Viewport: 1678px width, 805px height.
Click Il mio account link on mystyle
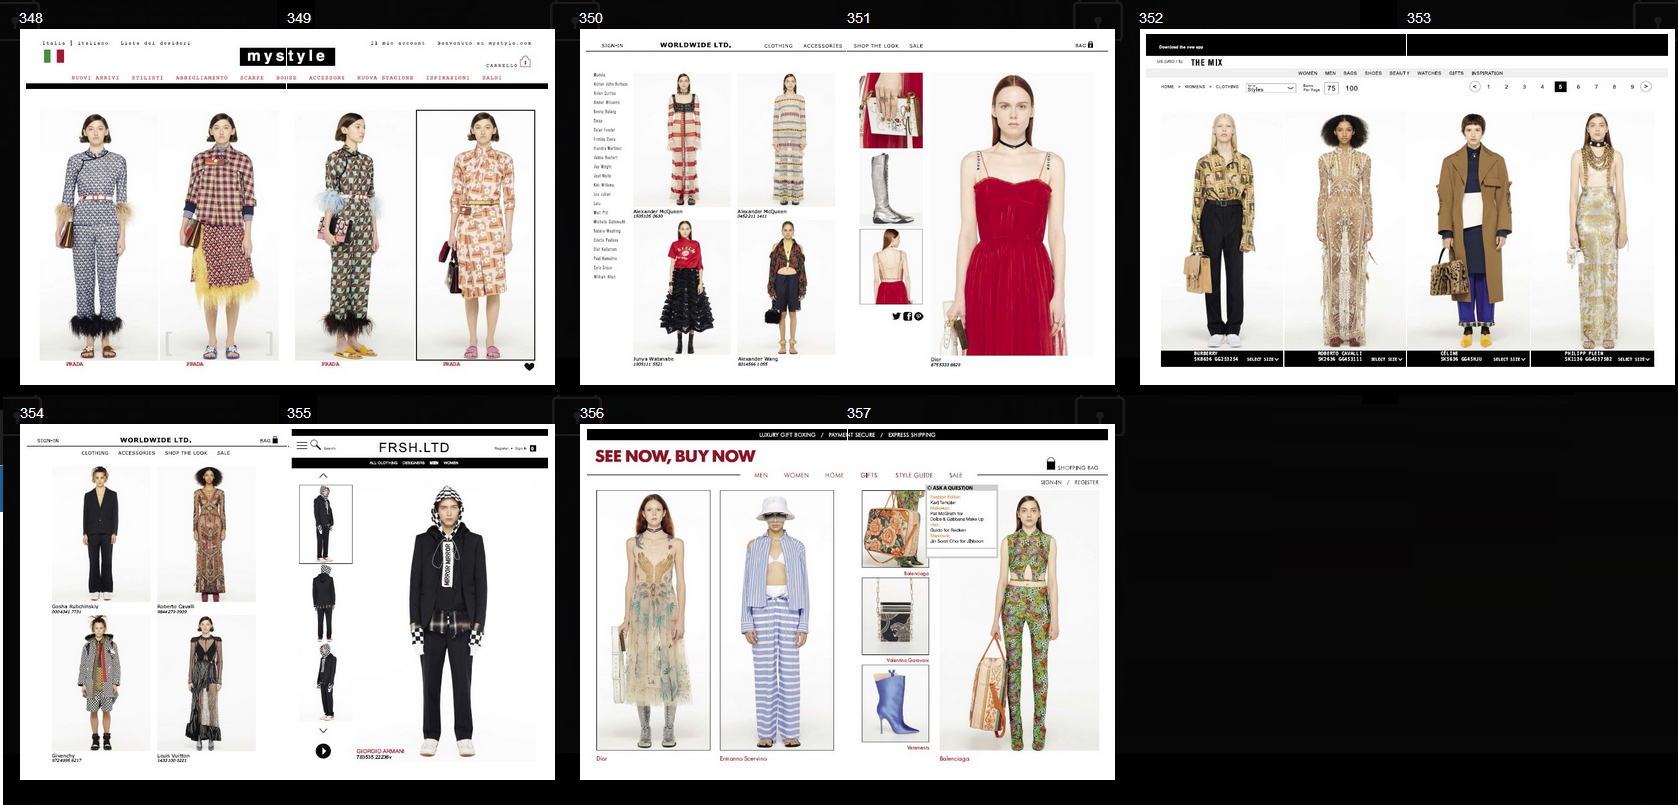click(x=398, y=43)
